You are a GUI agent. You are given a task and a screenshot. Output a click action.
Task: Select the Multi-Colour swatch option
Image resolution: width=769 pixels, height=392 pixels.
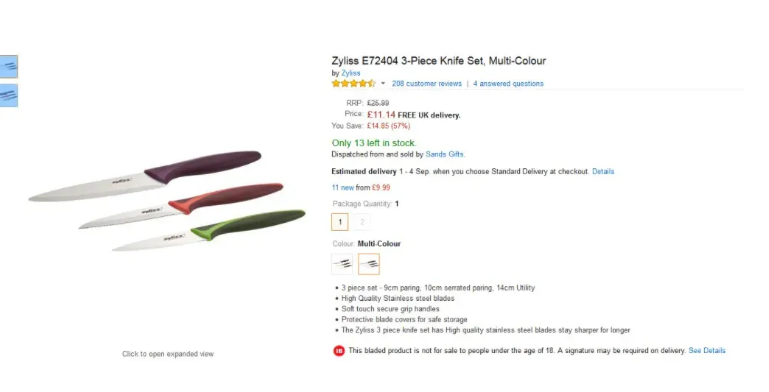point(369,264)
